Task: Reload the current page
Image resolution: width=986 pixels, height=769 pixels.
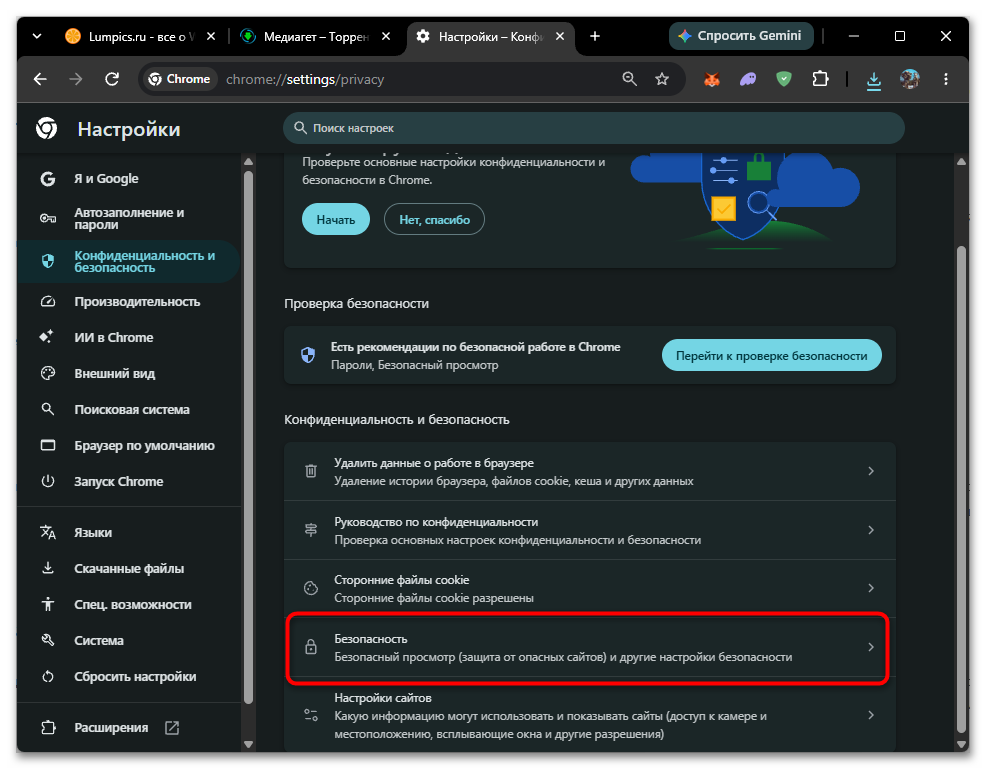Action: click(x=112, y=79)
